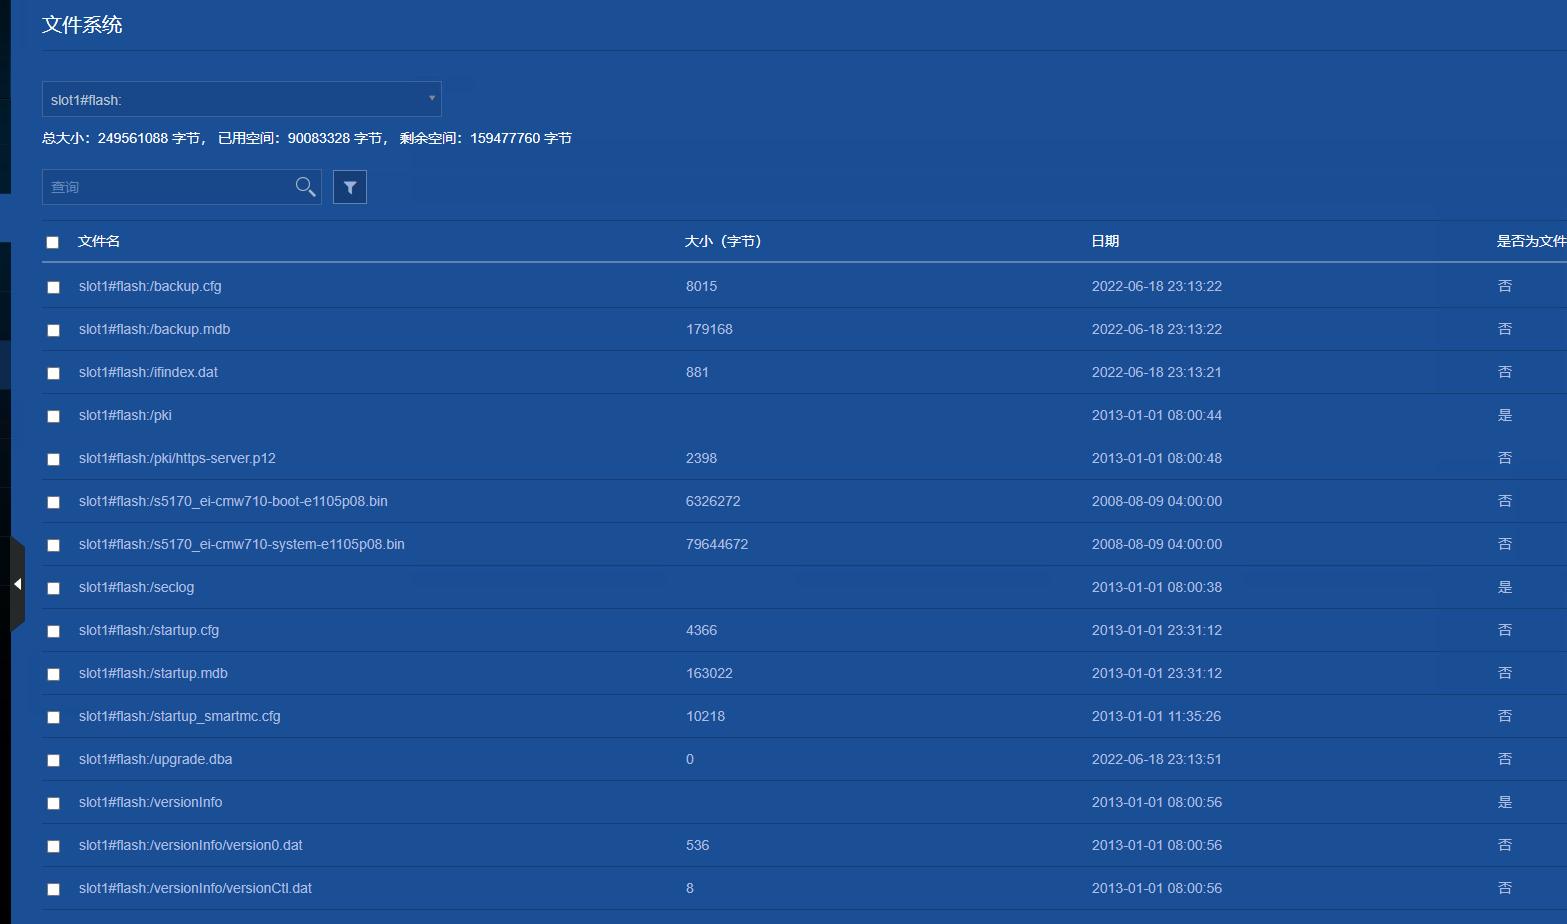
Task: Click folder name slot1#flash:/pki
Action: (x=125, y=415)
